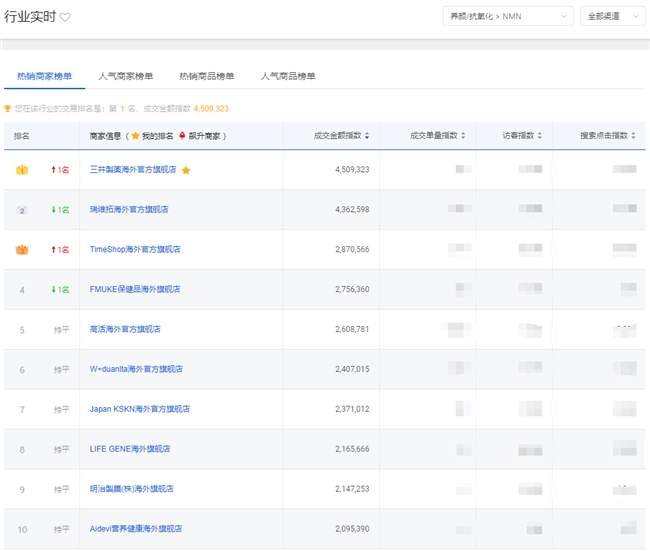The height and width of the screenshot is (551, 650).
Task: Click the star icon next to 三井制薬海外官方旗舰店
Action: point(186,170)
